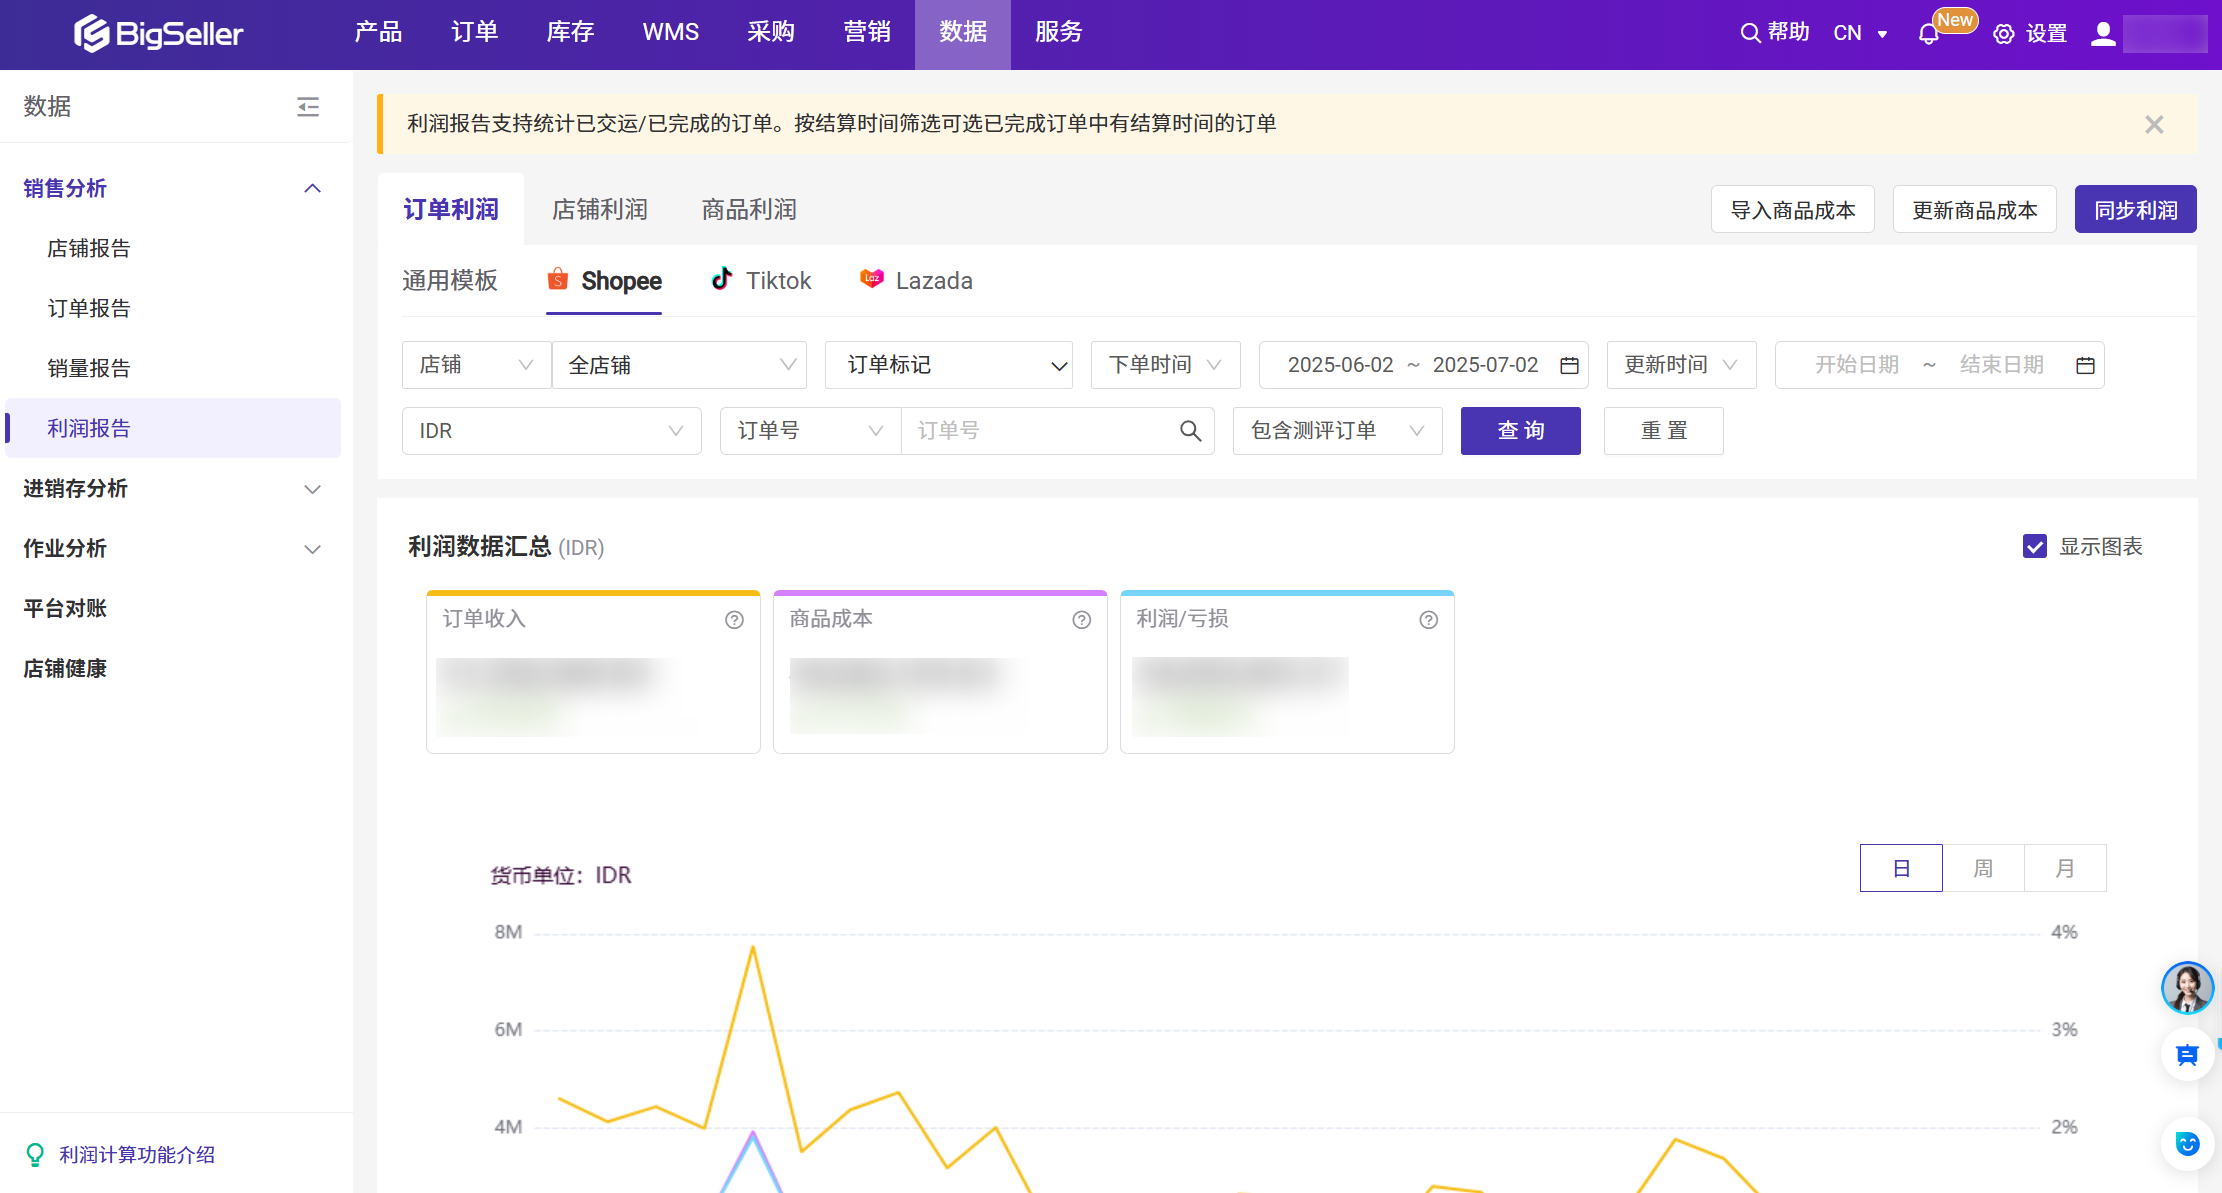Click the 开始日期 input field
The height and width of the screenshot is (1193, 2222).
[1856, 365]
